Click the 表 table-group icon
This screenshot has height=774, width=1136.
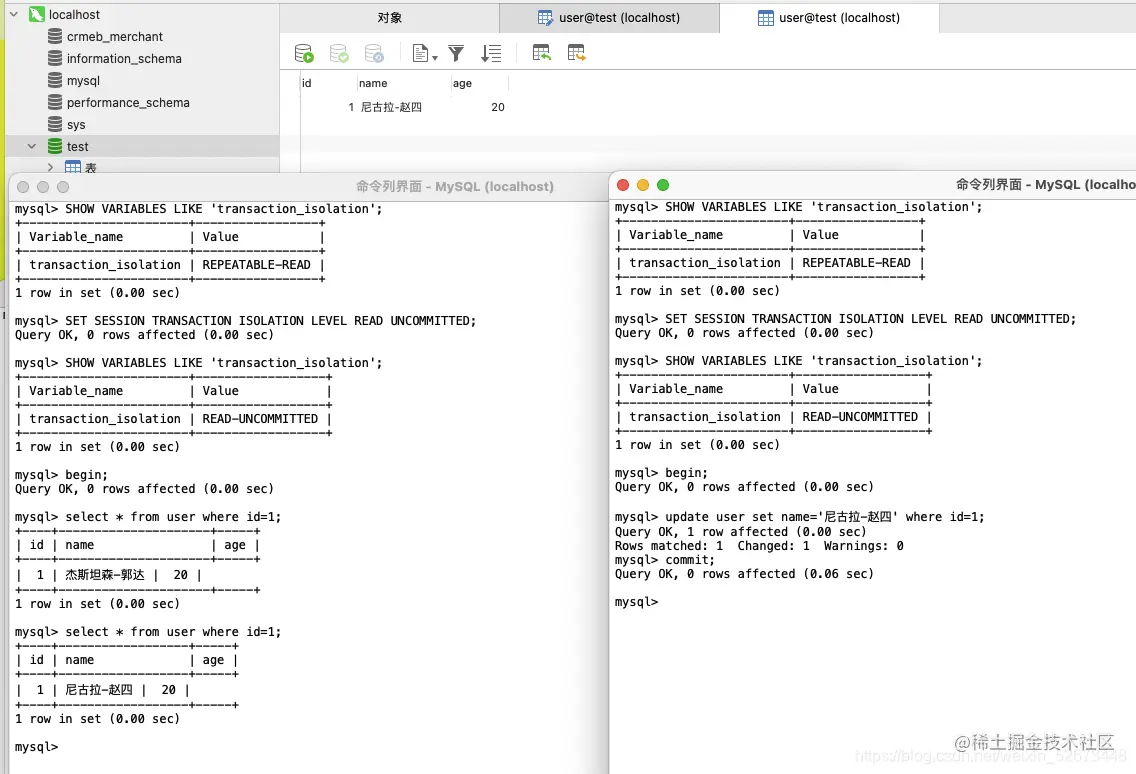point(73,167)
